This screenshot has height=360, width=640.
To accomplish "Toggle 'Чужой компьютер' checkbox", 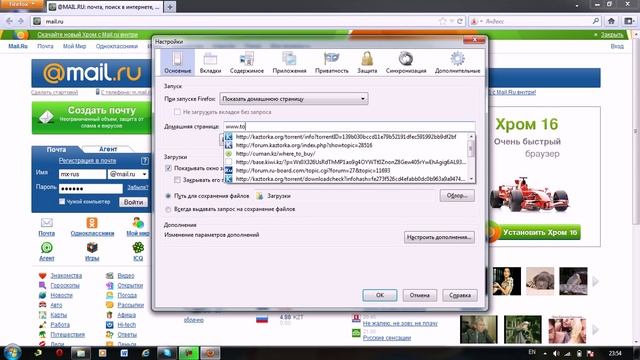I will pyautogui.click(x=62, y=201).
